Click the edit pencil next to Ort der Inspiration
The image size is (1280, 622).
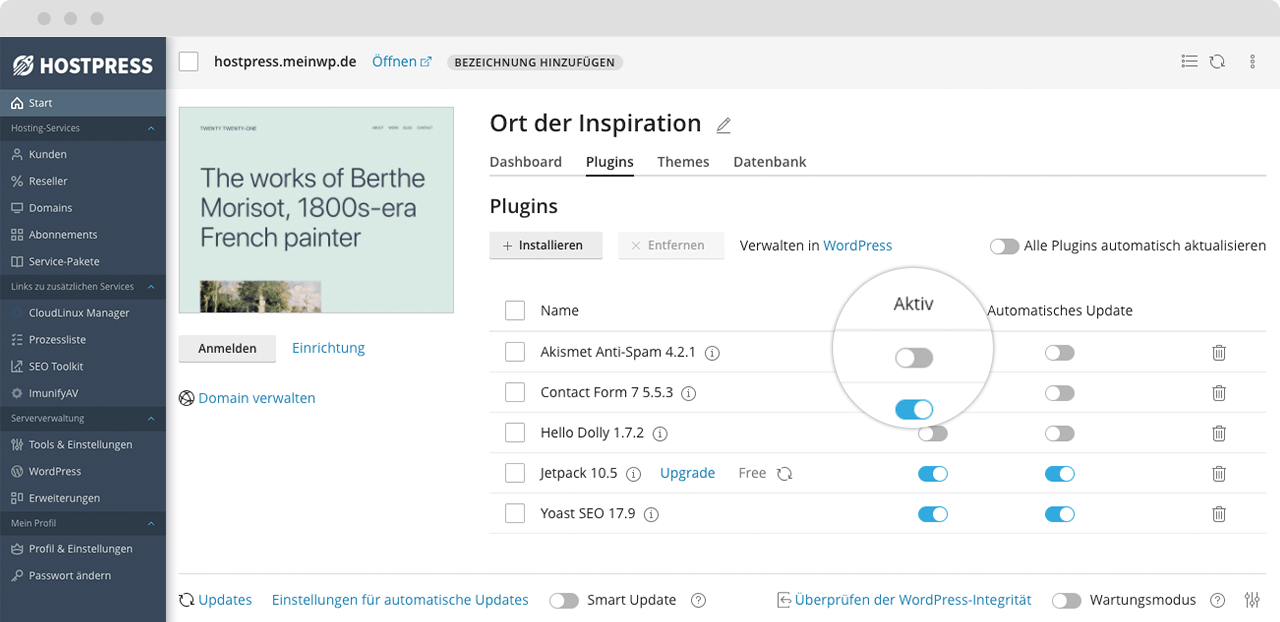(x=723, y=124)
